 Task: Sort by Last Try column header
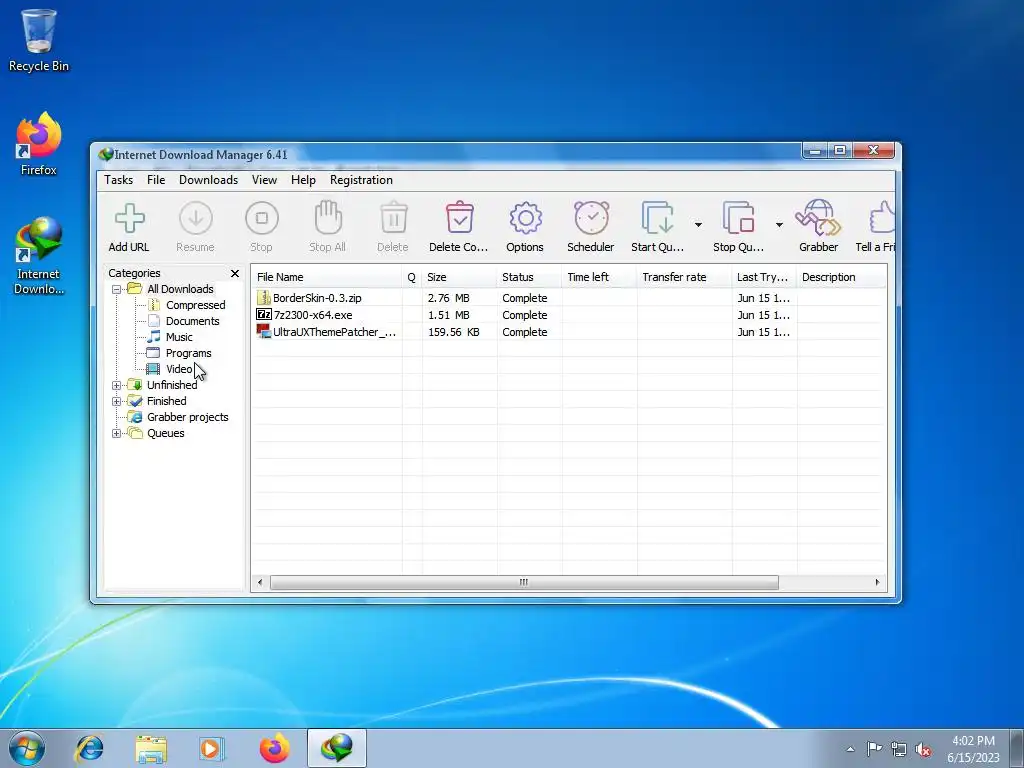[764, 277]
